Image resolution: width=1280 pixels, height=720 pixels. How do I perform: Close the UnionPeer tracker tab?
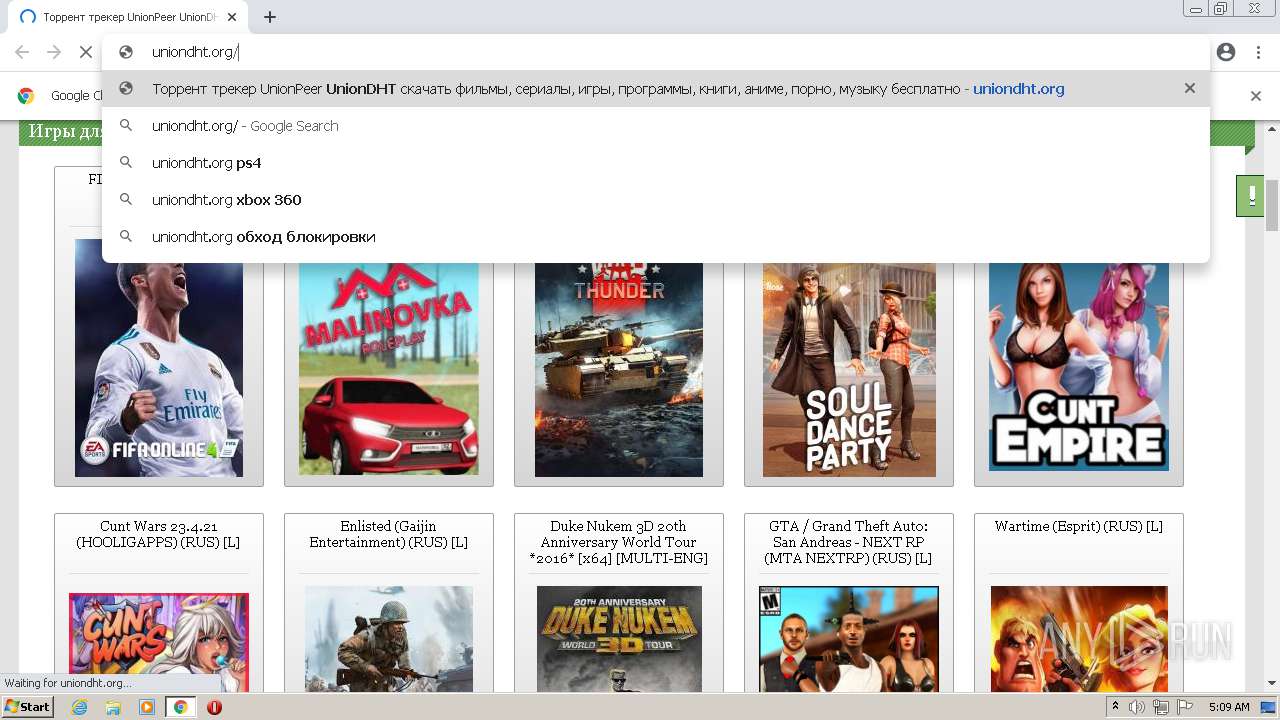point(232,17)
